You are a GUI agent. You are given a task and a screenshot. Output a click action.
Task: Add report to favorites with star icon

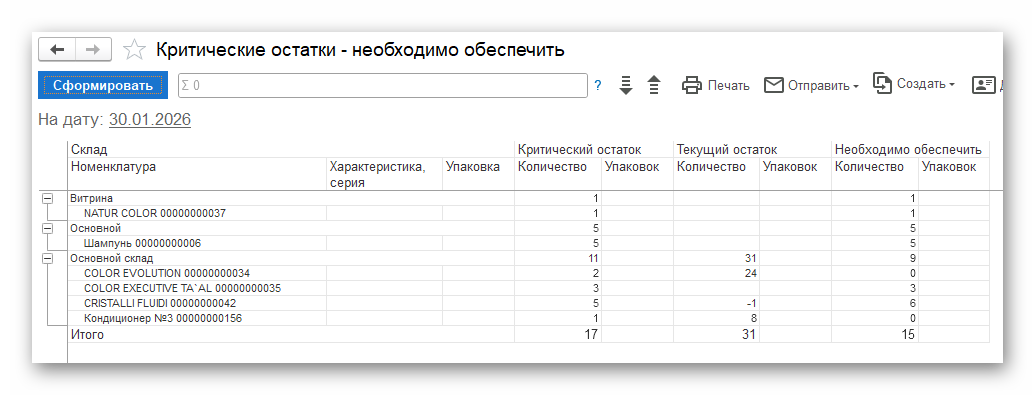coord(135,50)
